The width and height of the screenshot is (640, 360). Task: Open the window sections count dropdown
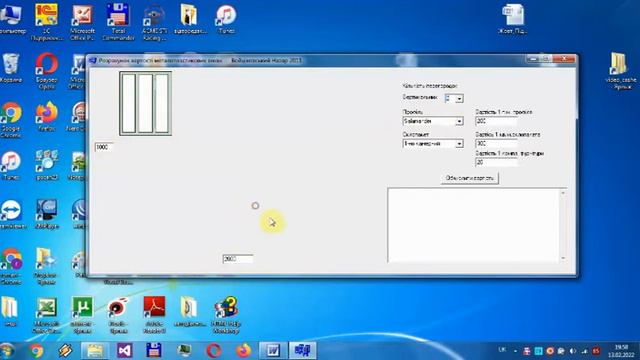459,99
